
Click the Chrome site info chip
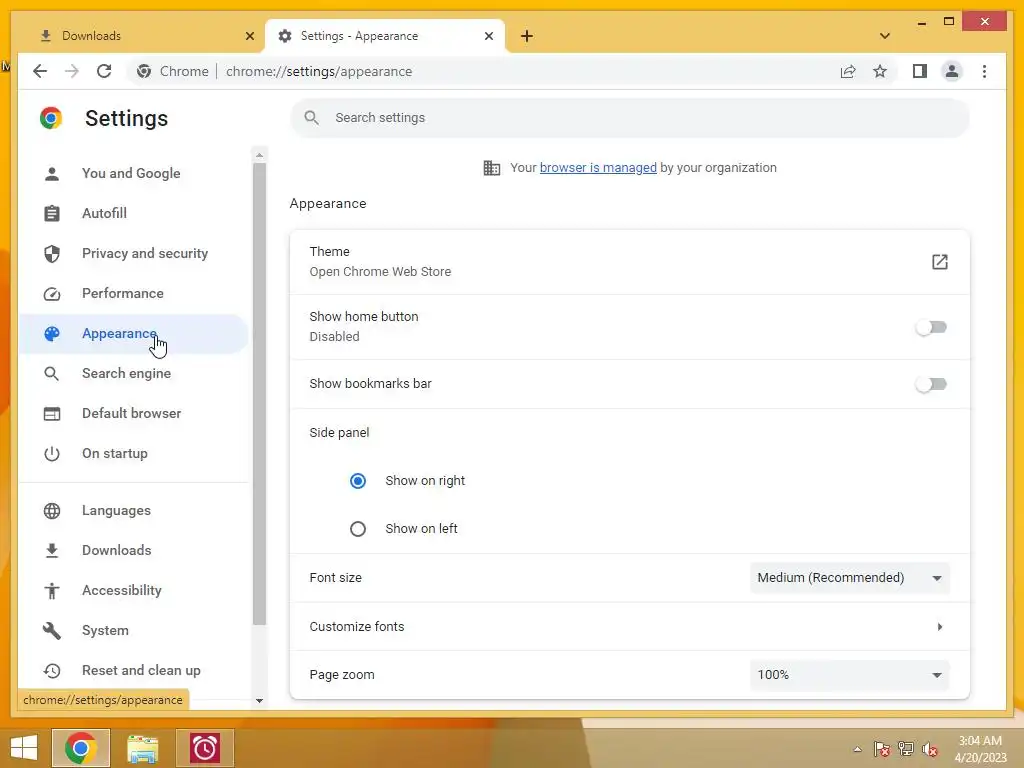[x=171, y=71]
